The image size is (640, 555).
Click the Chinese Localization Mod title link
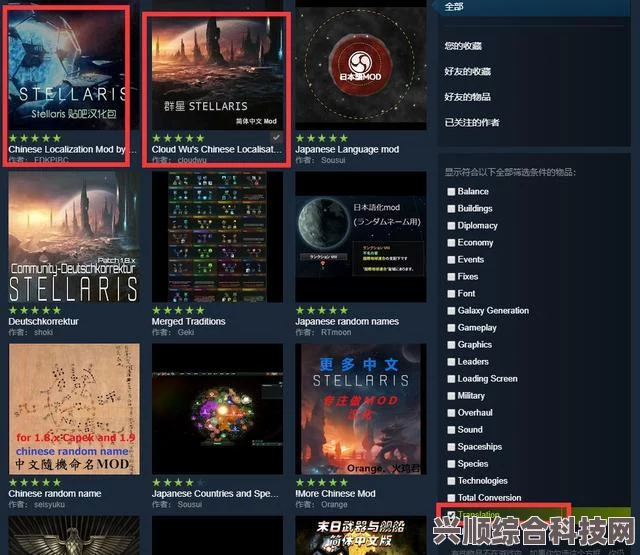click(x=72, y=149)
